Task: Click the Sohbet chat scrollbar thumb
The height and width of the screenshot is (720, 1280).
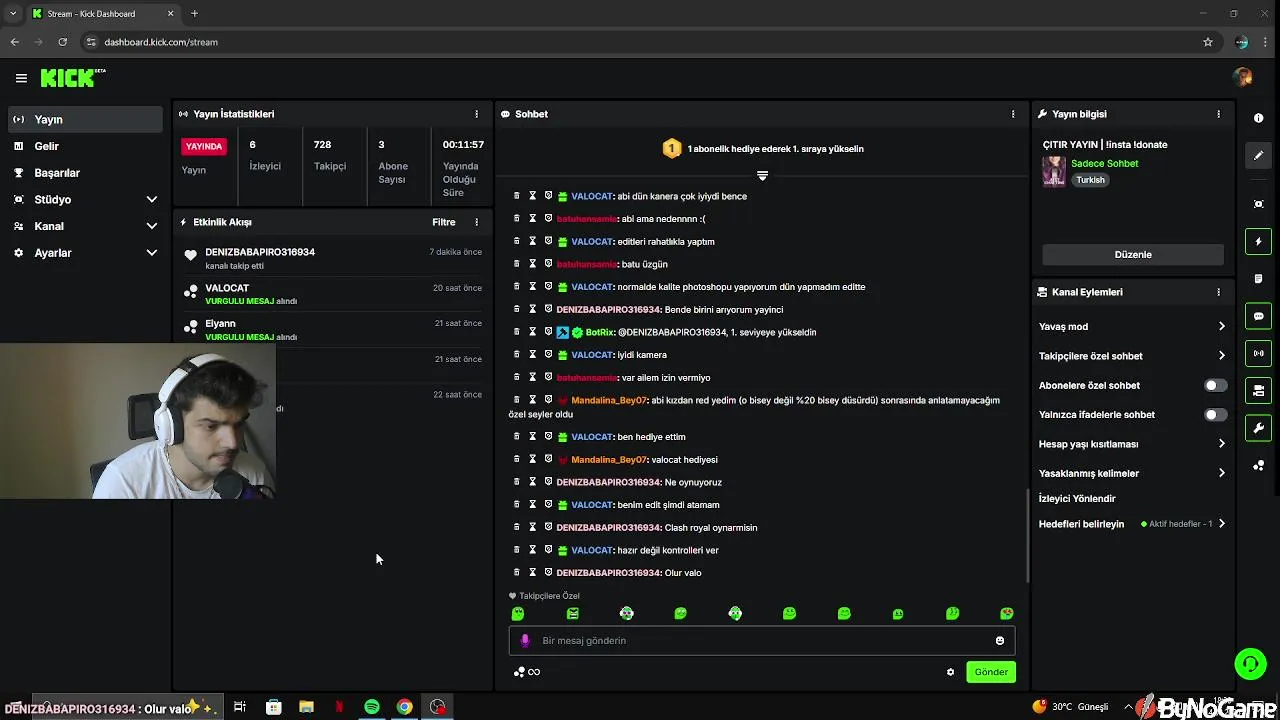Action: click(x=1027, y=537)
